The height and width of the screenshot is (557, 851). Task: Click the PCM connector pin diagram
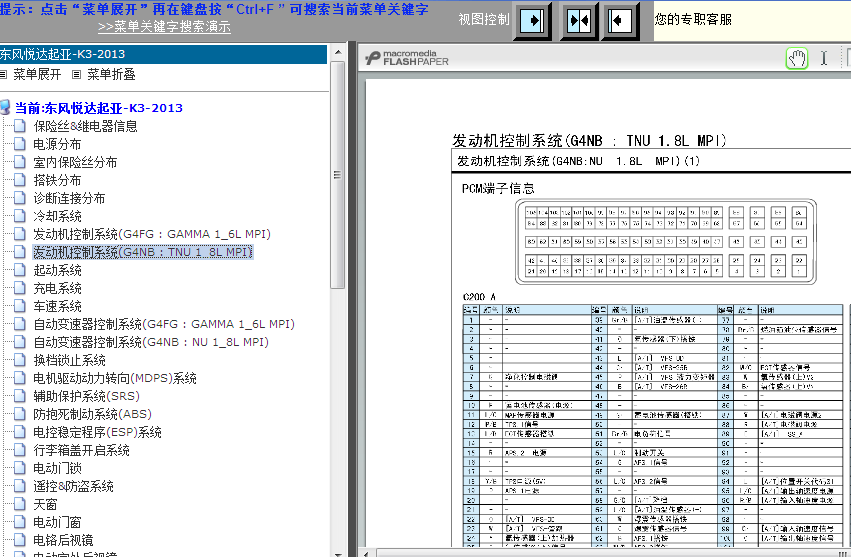coord(666,242)
